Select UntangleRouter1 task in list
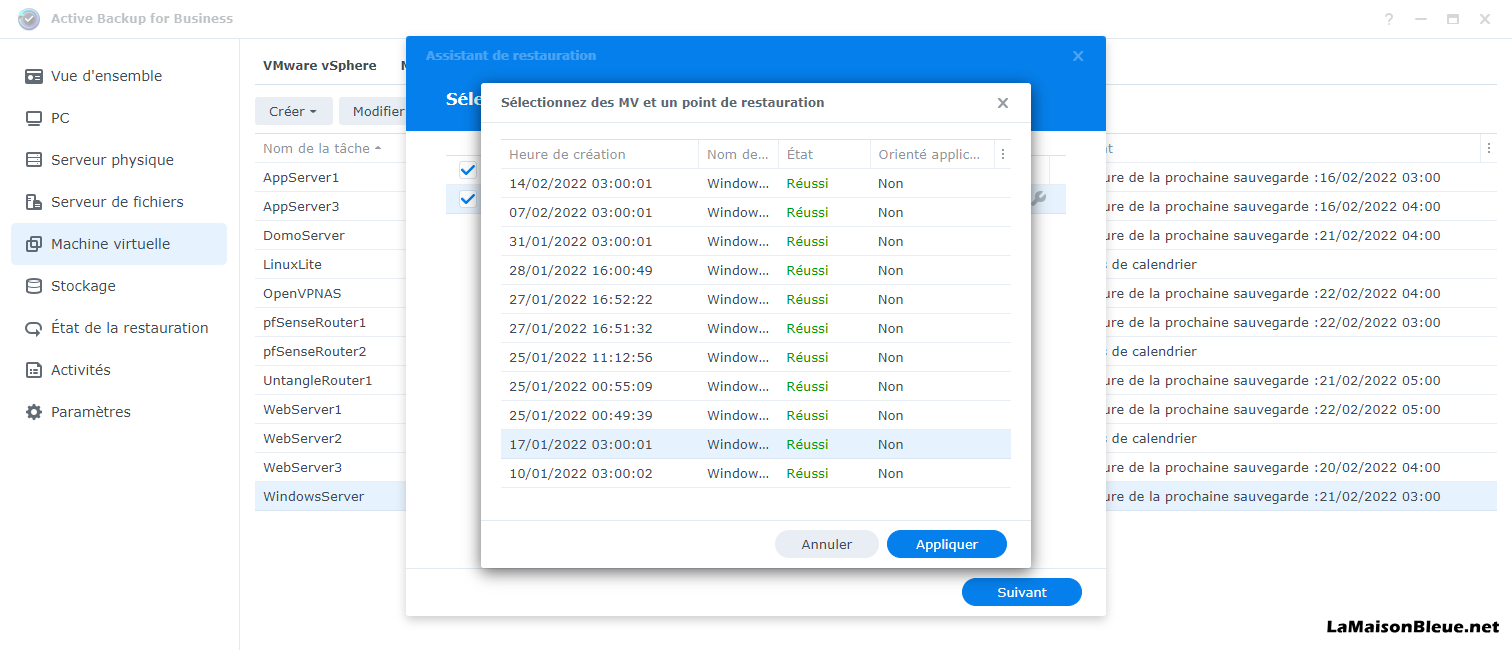This screenshot has width=1512, height=650. (317, 380)
